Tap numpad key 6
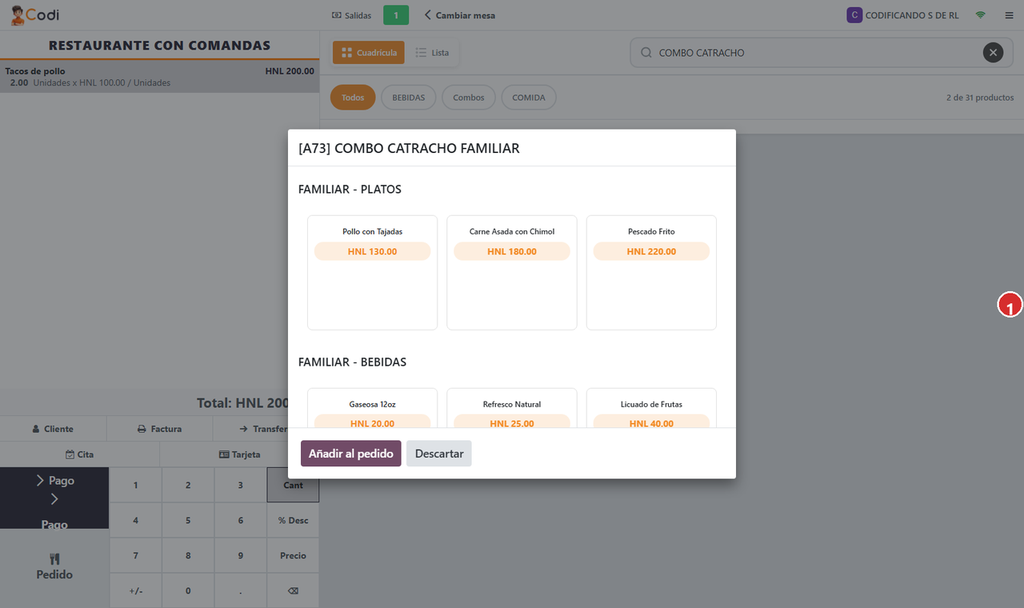The image size is (1024, 608). coord(240,520)
